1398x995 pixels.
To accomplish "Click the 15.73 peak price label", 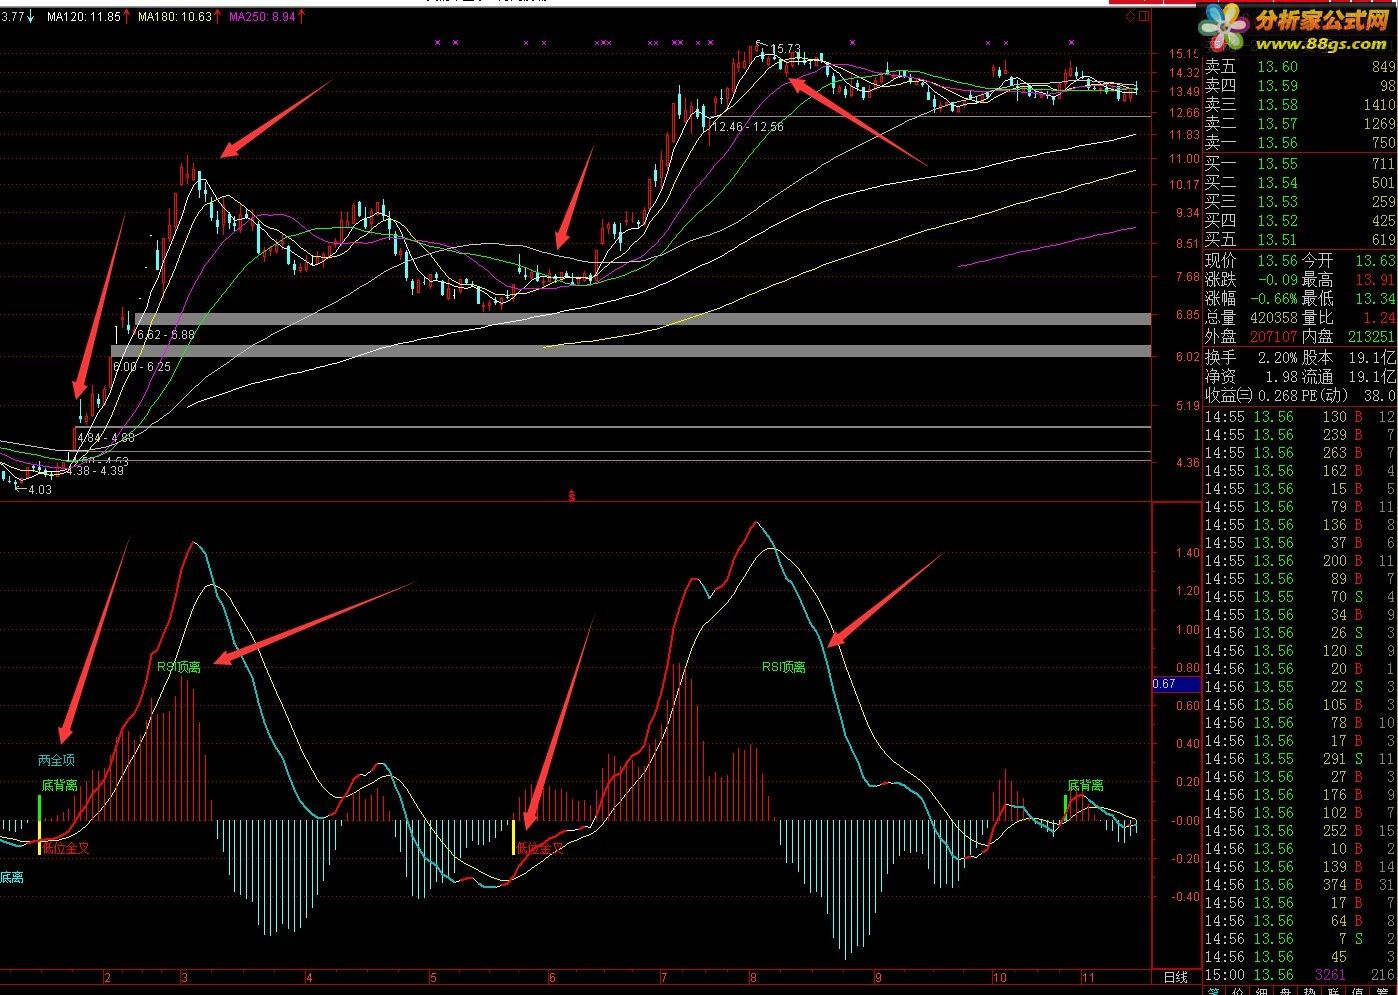I will tap(787, 49).
